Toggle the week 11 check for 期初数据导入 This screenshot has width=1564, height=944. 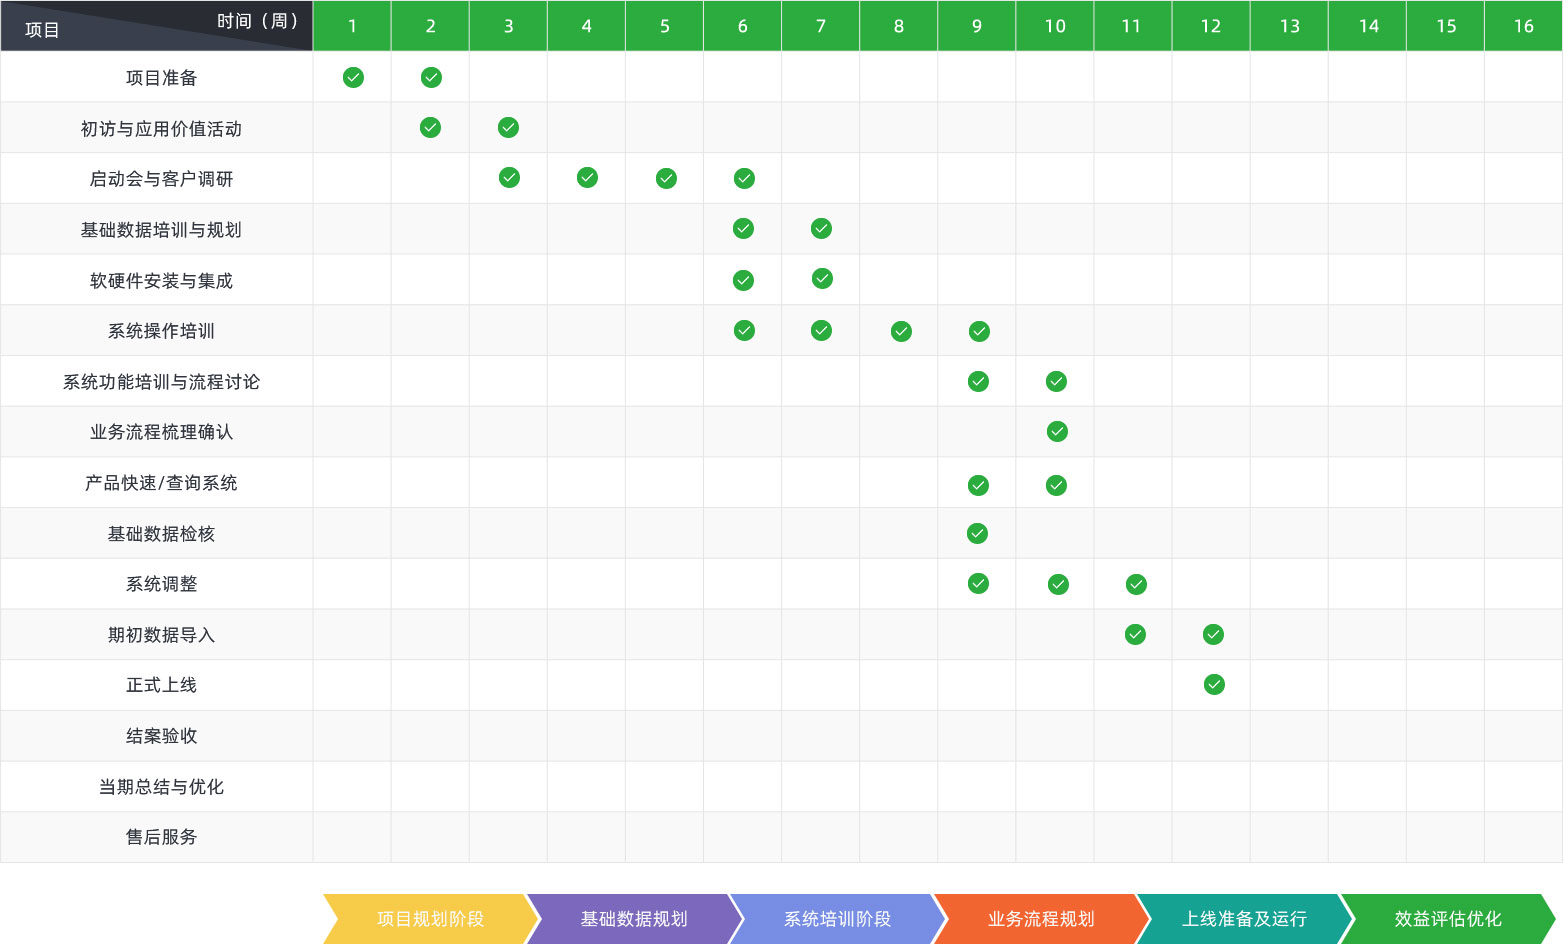pyautogui.click(x=1135, y=635)
